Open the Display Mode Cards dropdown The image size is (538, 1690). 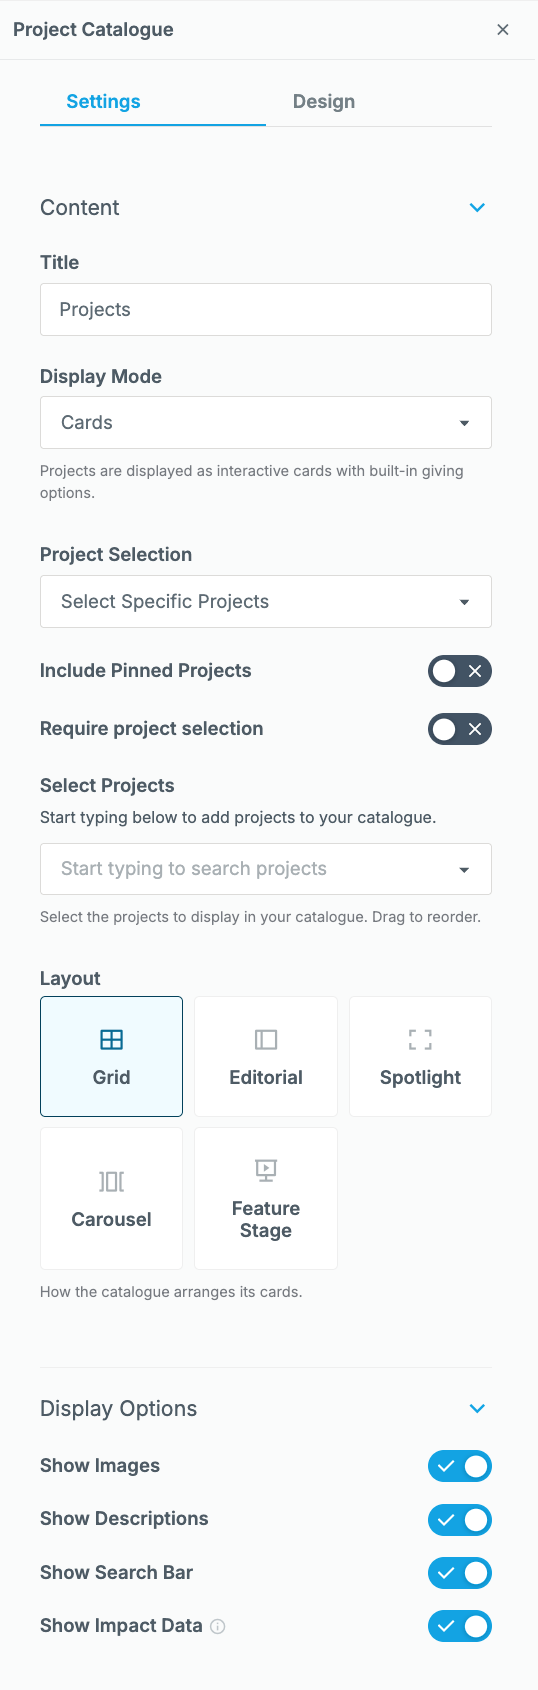pos(266,423)
